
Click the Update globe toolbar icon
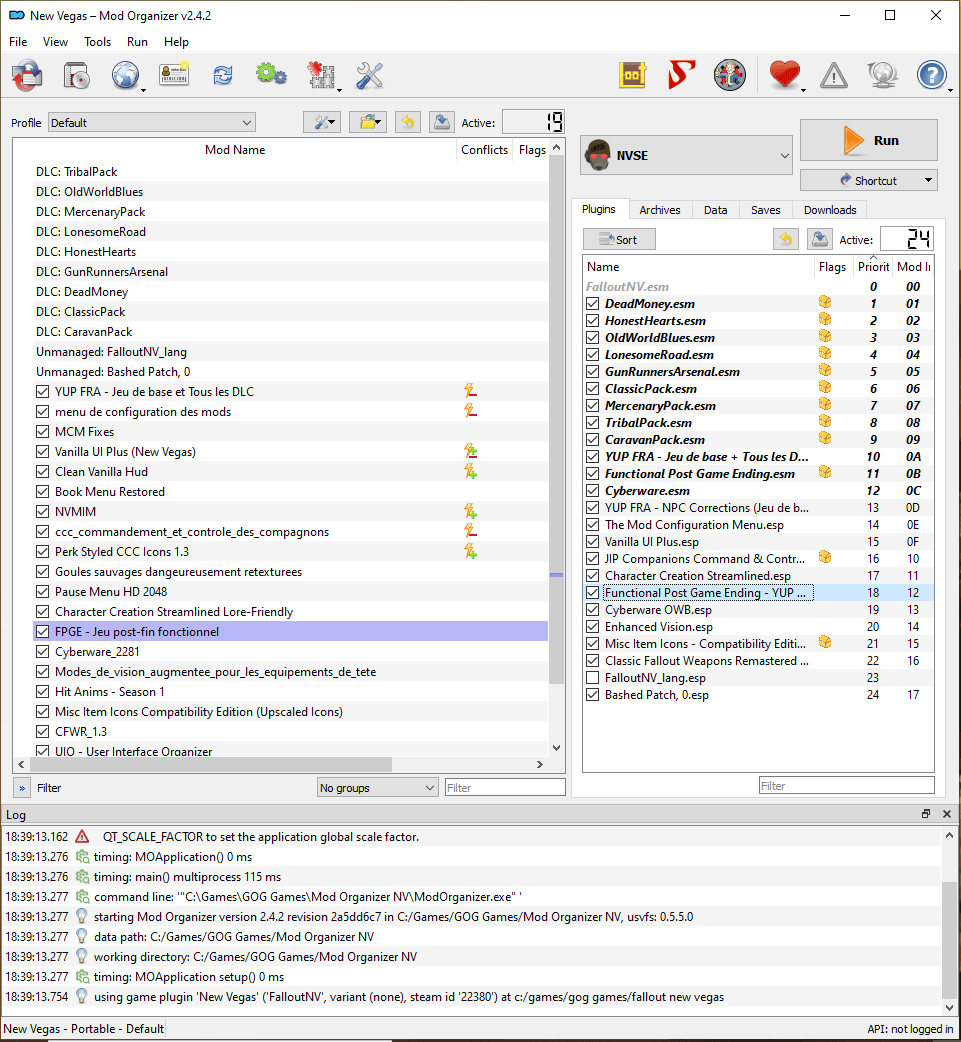(883, 75)
